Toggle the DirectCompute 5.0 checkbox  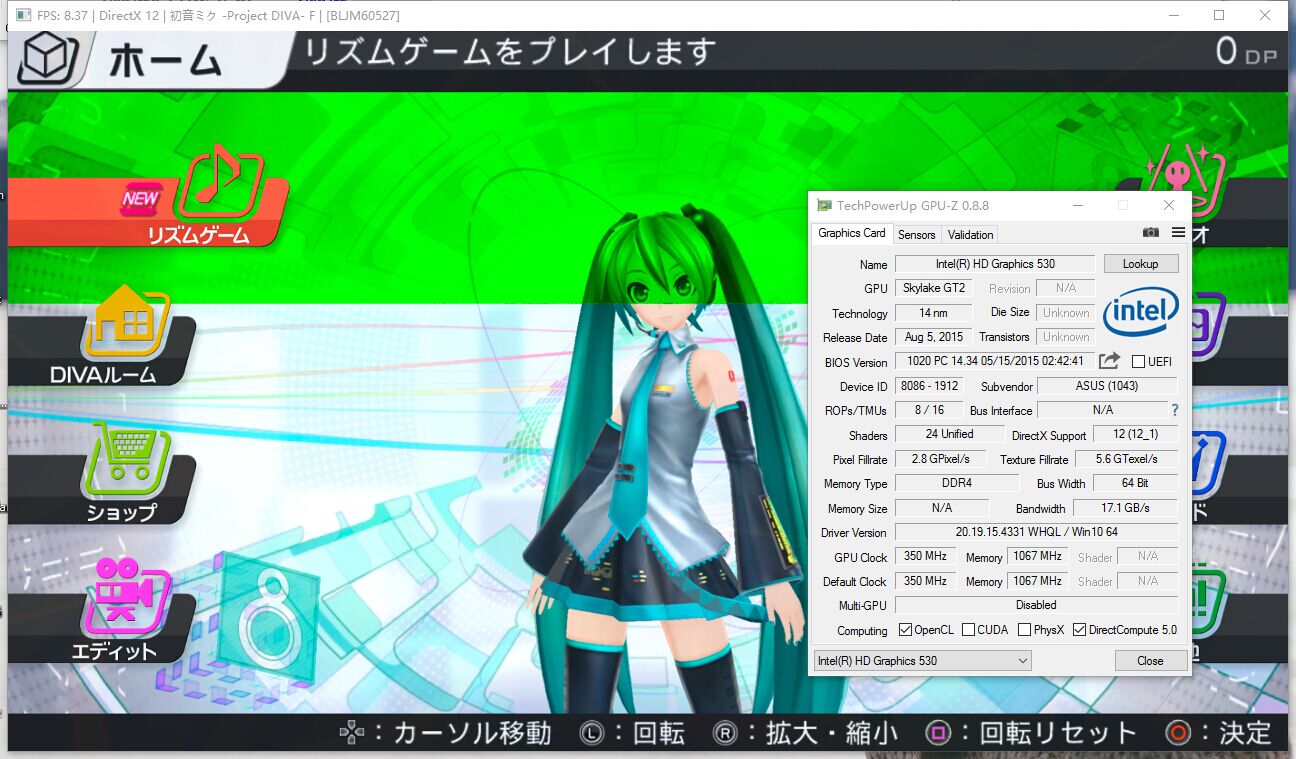point(1079,630)
